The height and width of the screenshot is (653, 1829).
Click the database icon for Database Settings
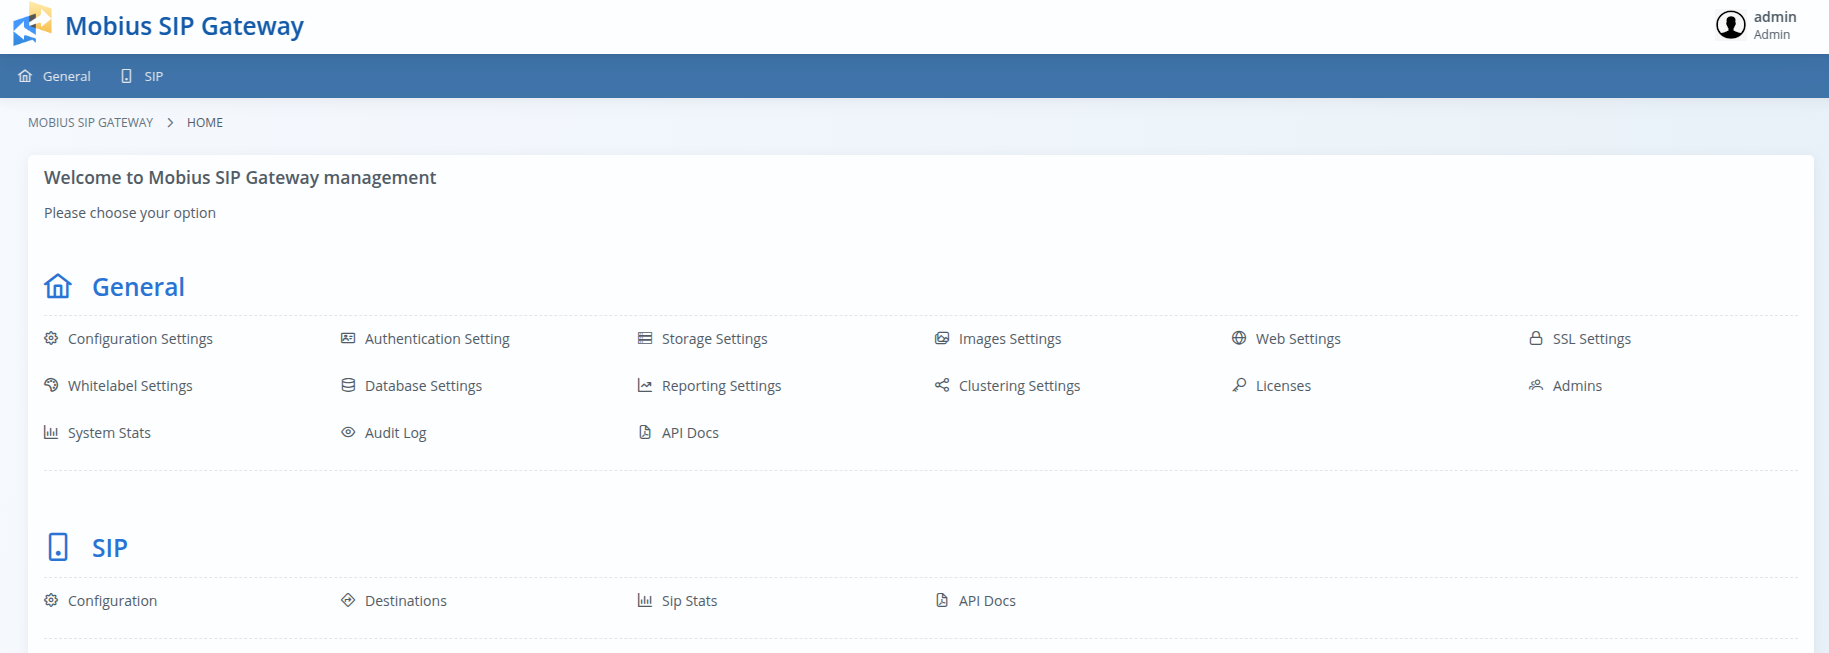tap(348, 385)
